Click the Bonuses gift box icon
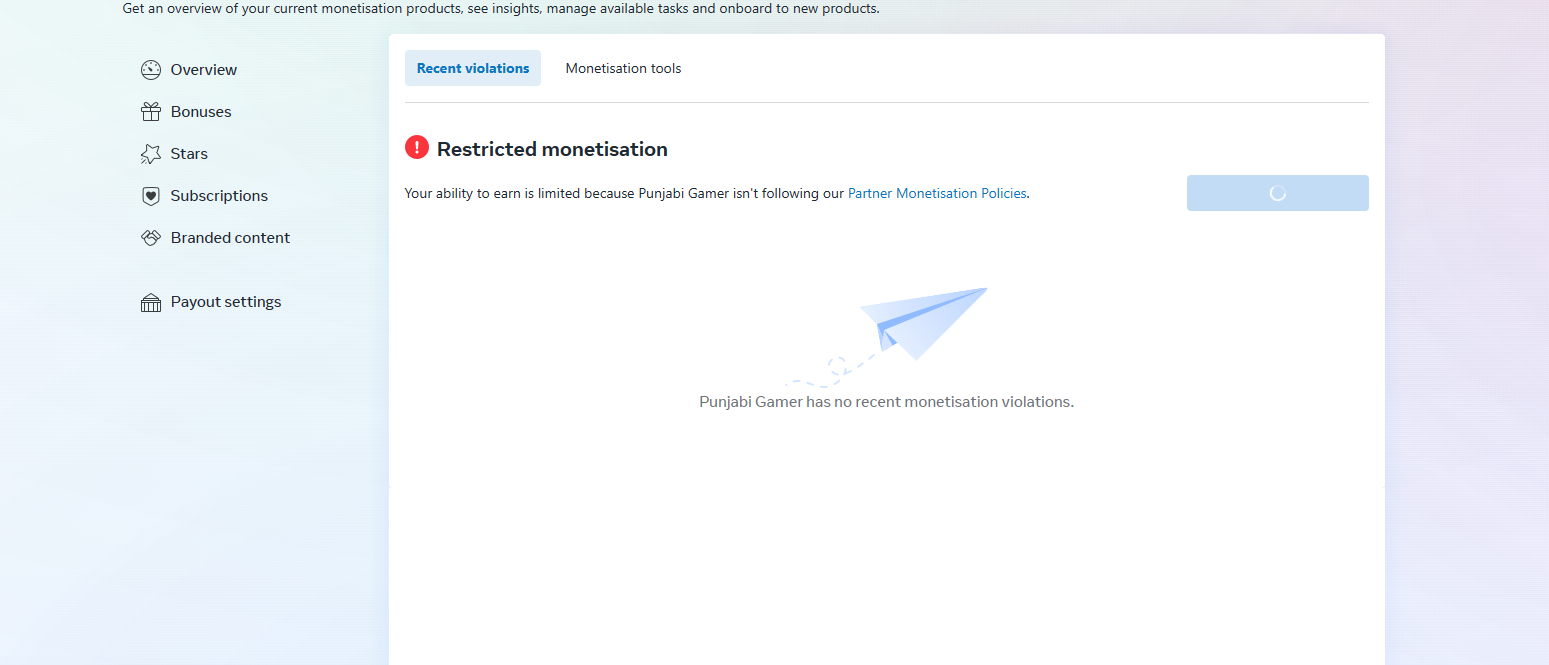Image resolution: width=1549 pixels, height=665 pixels. [x=151, y=112]
